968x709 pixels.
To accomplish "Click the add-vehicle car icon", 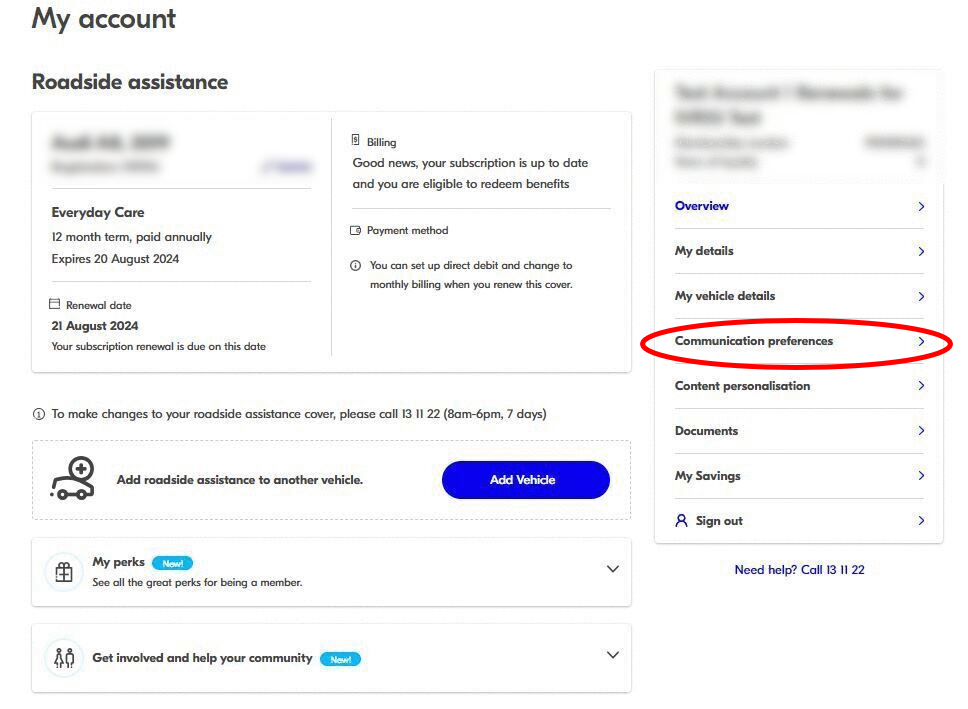I will tap(73, 479).
